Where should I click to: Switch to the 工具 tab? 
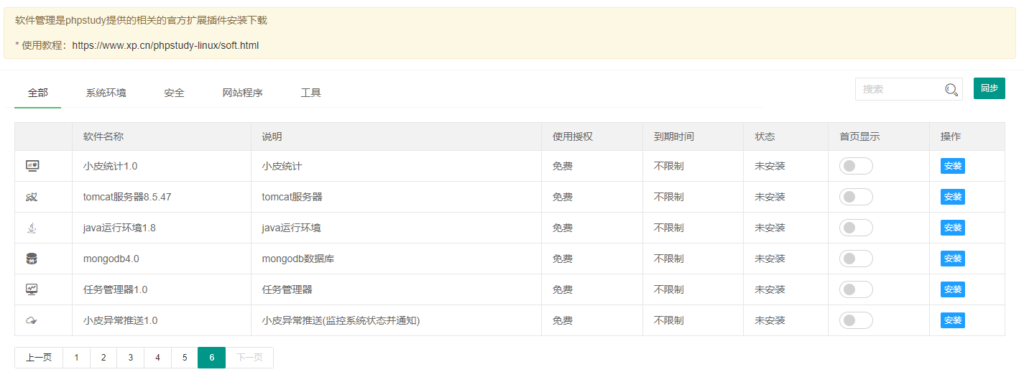tap(311, 93)
